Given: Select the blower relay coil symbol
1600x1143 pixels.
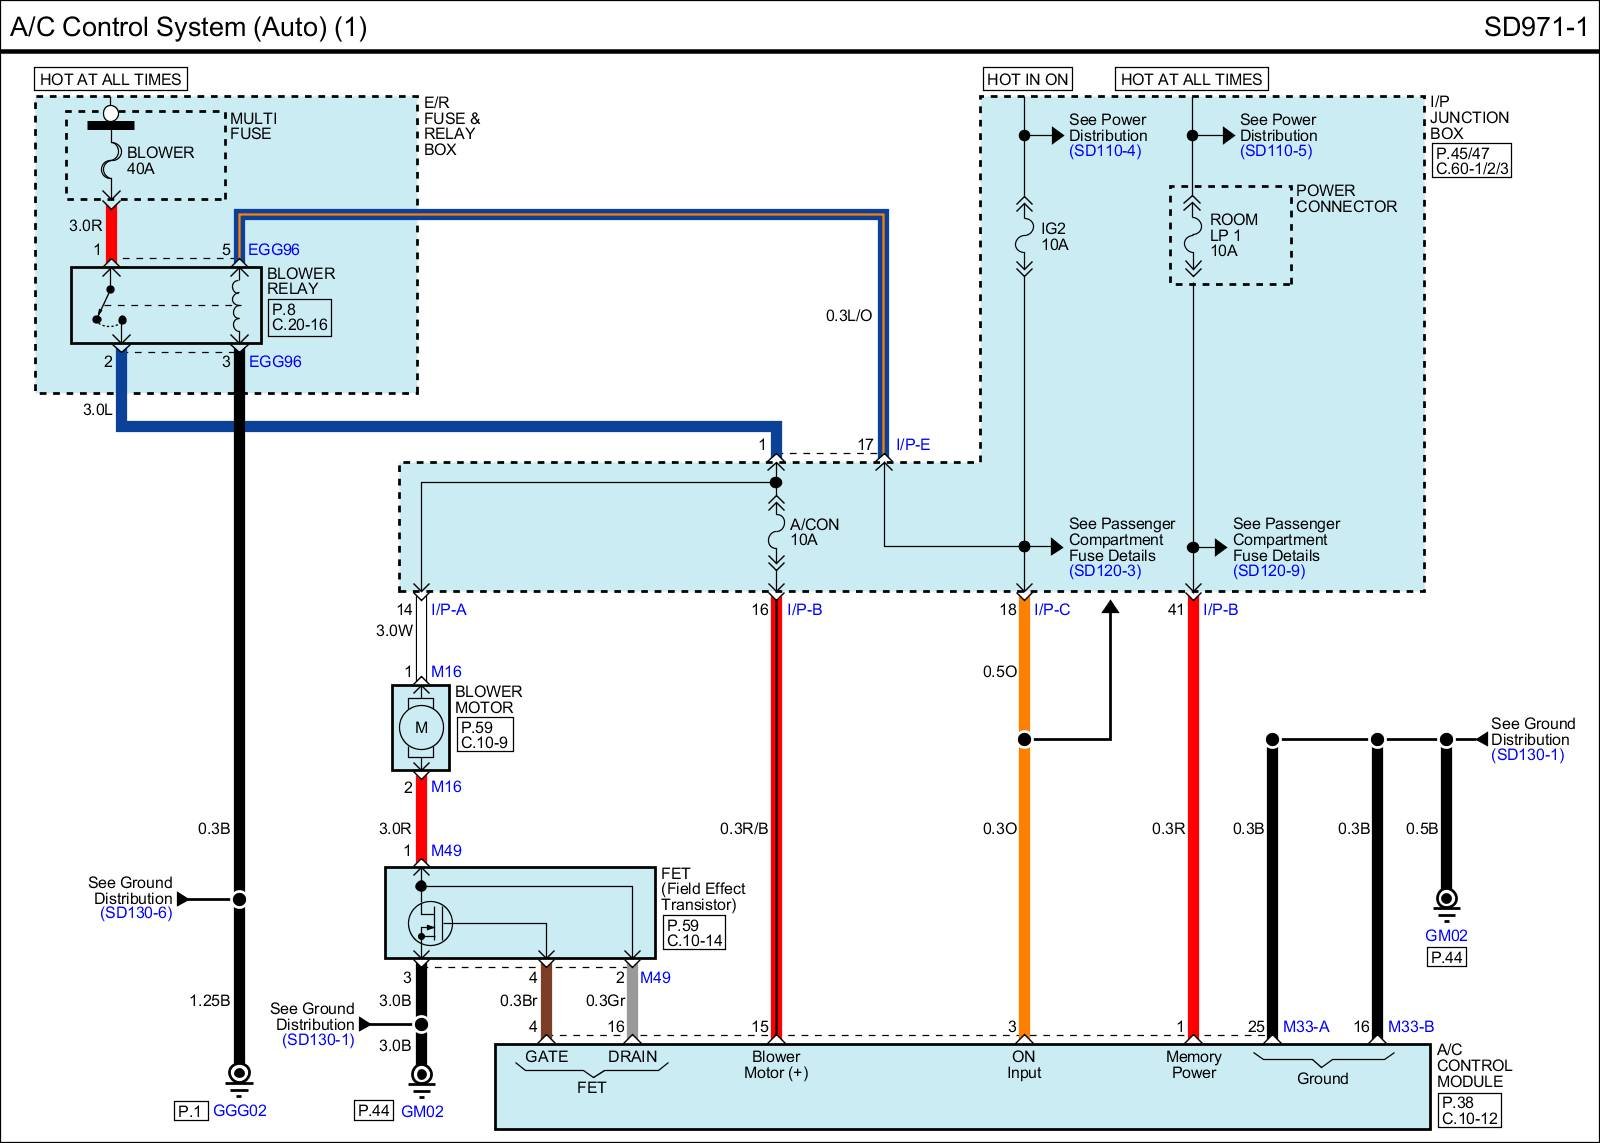Looking at the screenshot, I should (x=237, y=305).
